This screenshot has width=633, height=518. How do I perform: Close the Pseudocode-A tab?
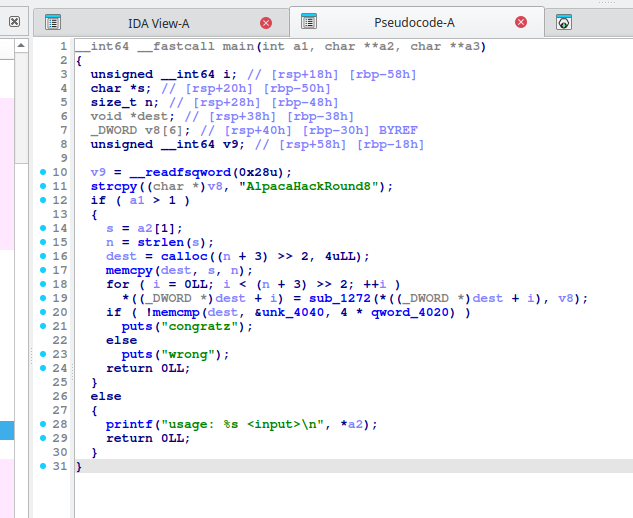pos(521,22)
